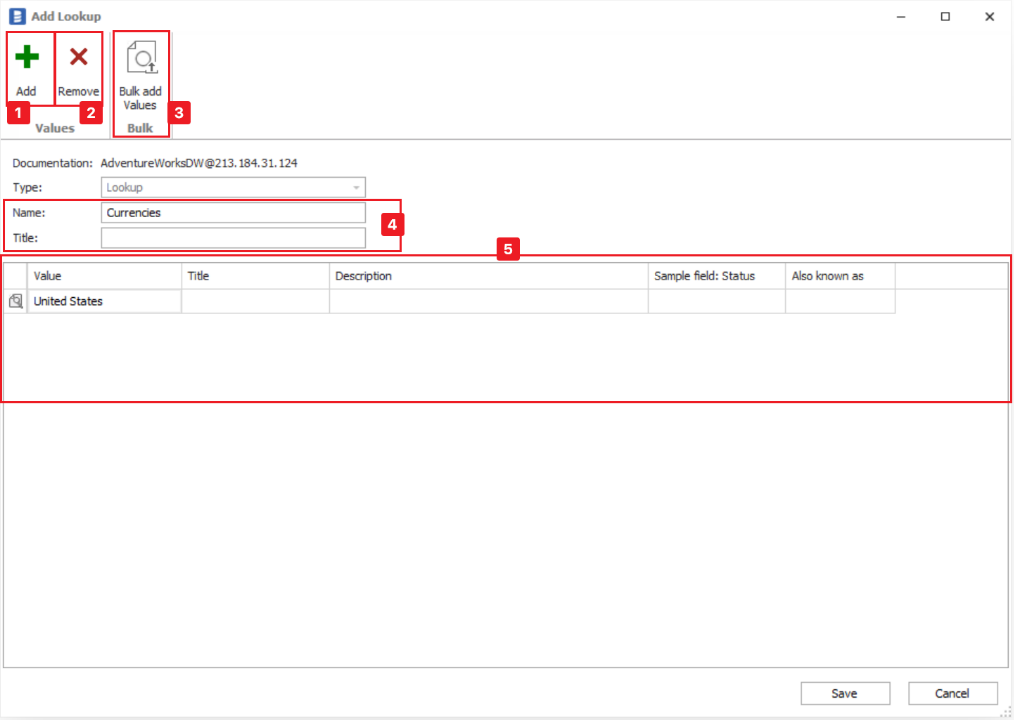Click the Title column header in grid
The image size is (1014, 720).
click(x=255, y=276)
